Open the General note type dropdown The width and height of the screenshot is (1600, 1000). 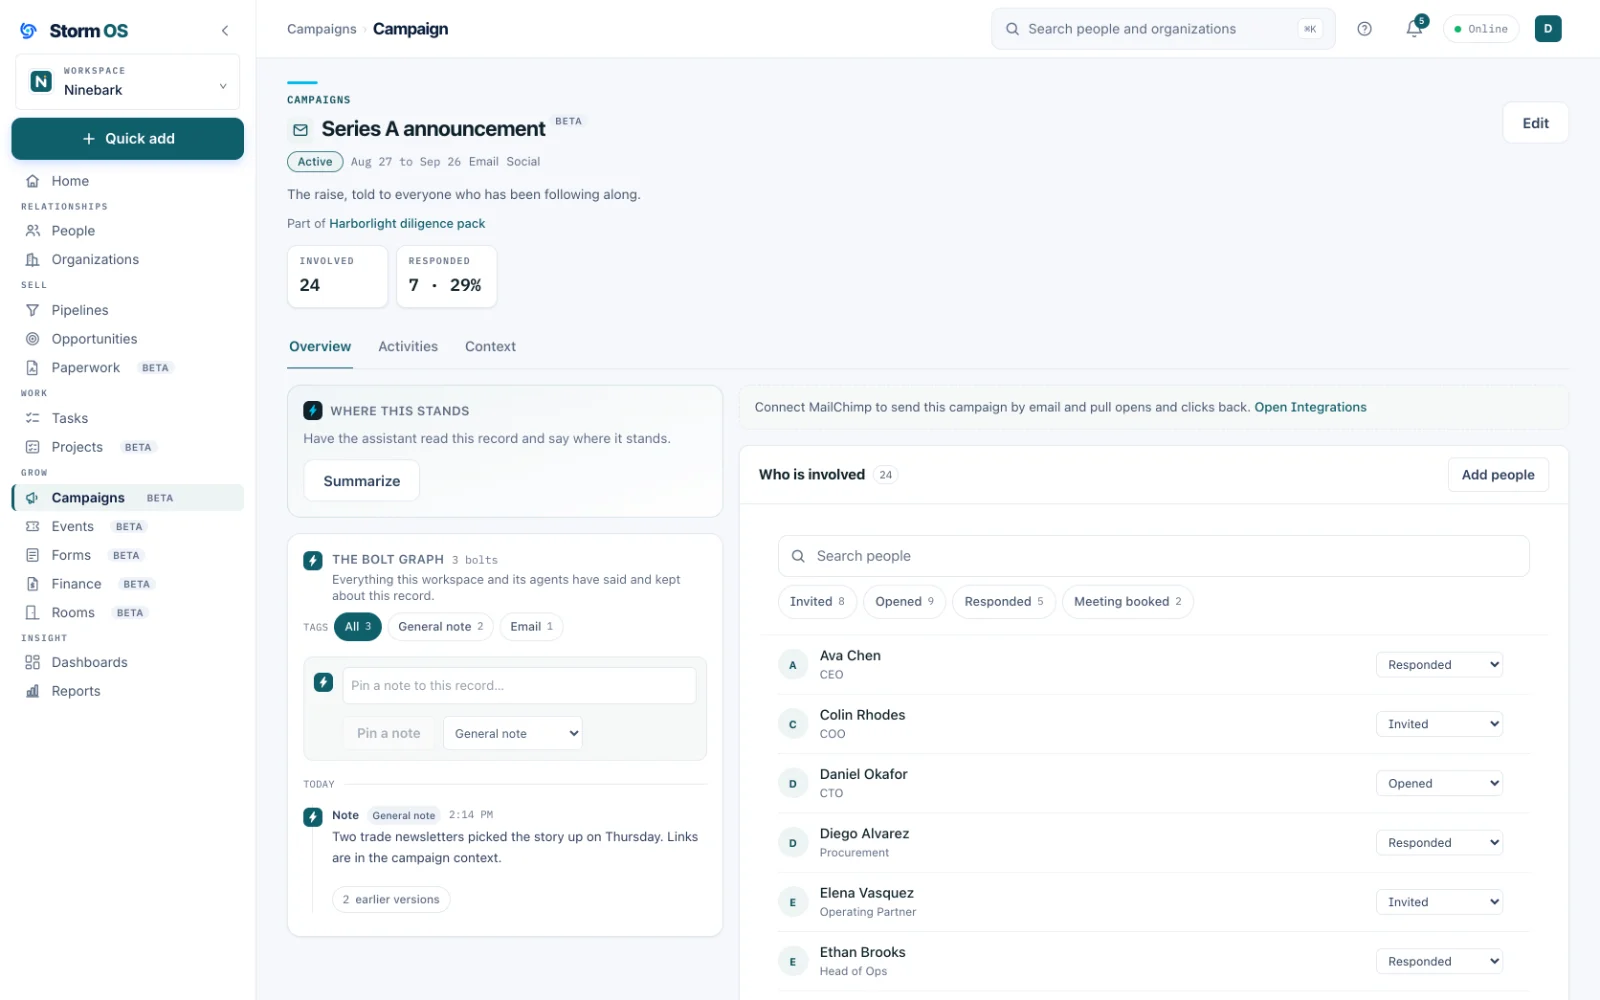[512, 733]
